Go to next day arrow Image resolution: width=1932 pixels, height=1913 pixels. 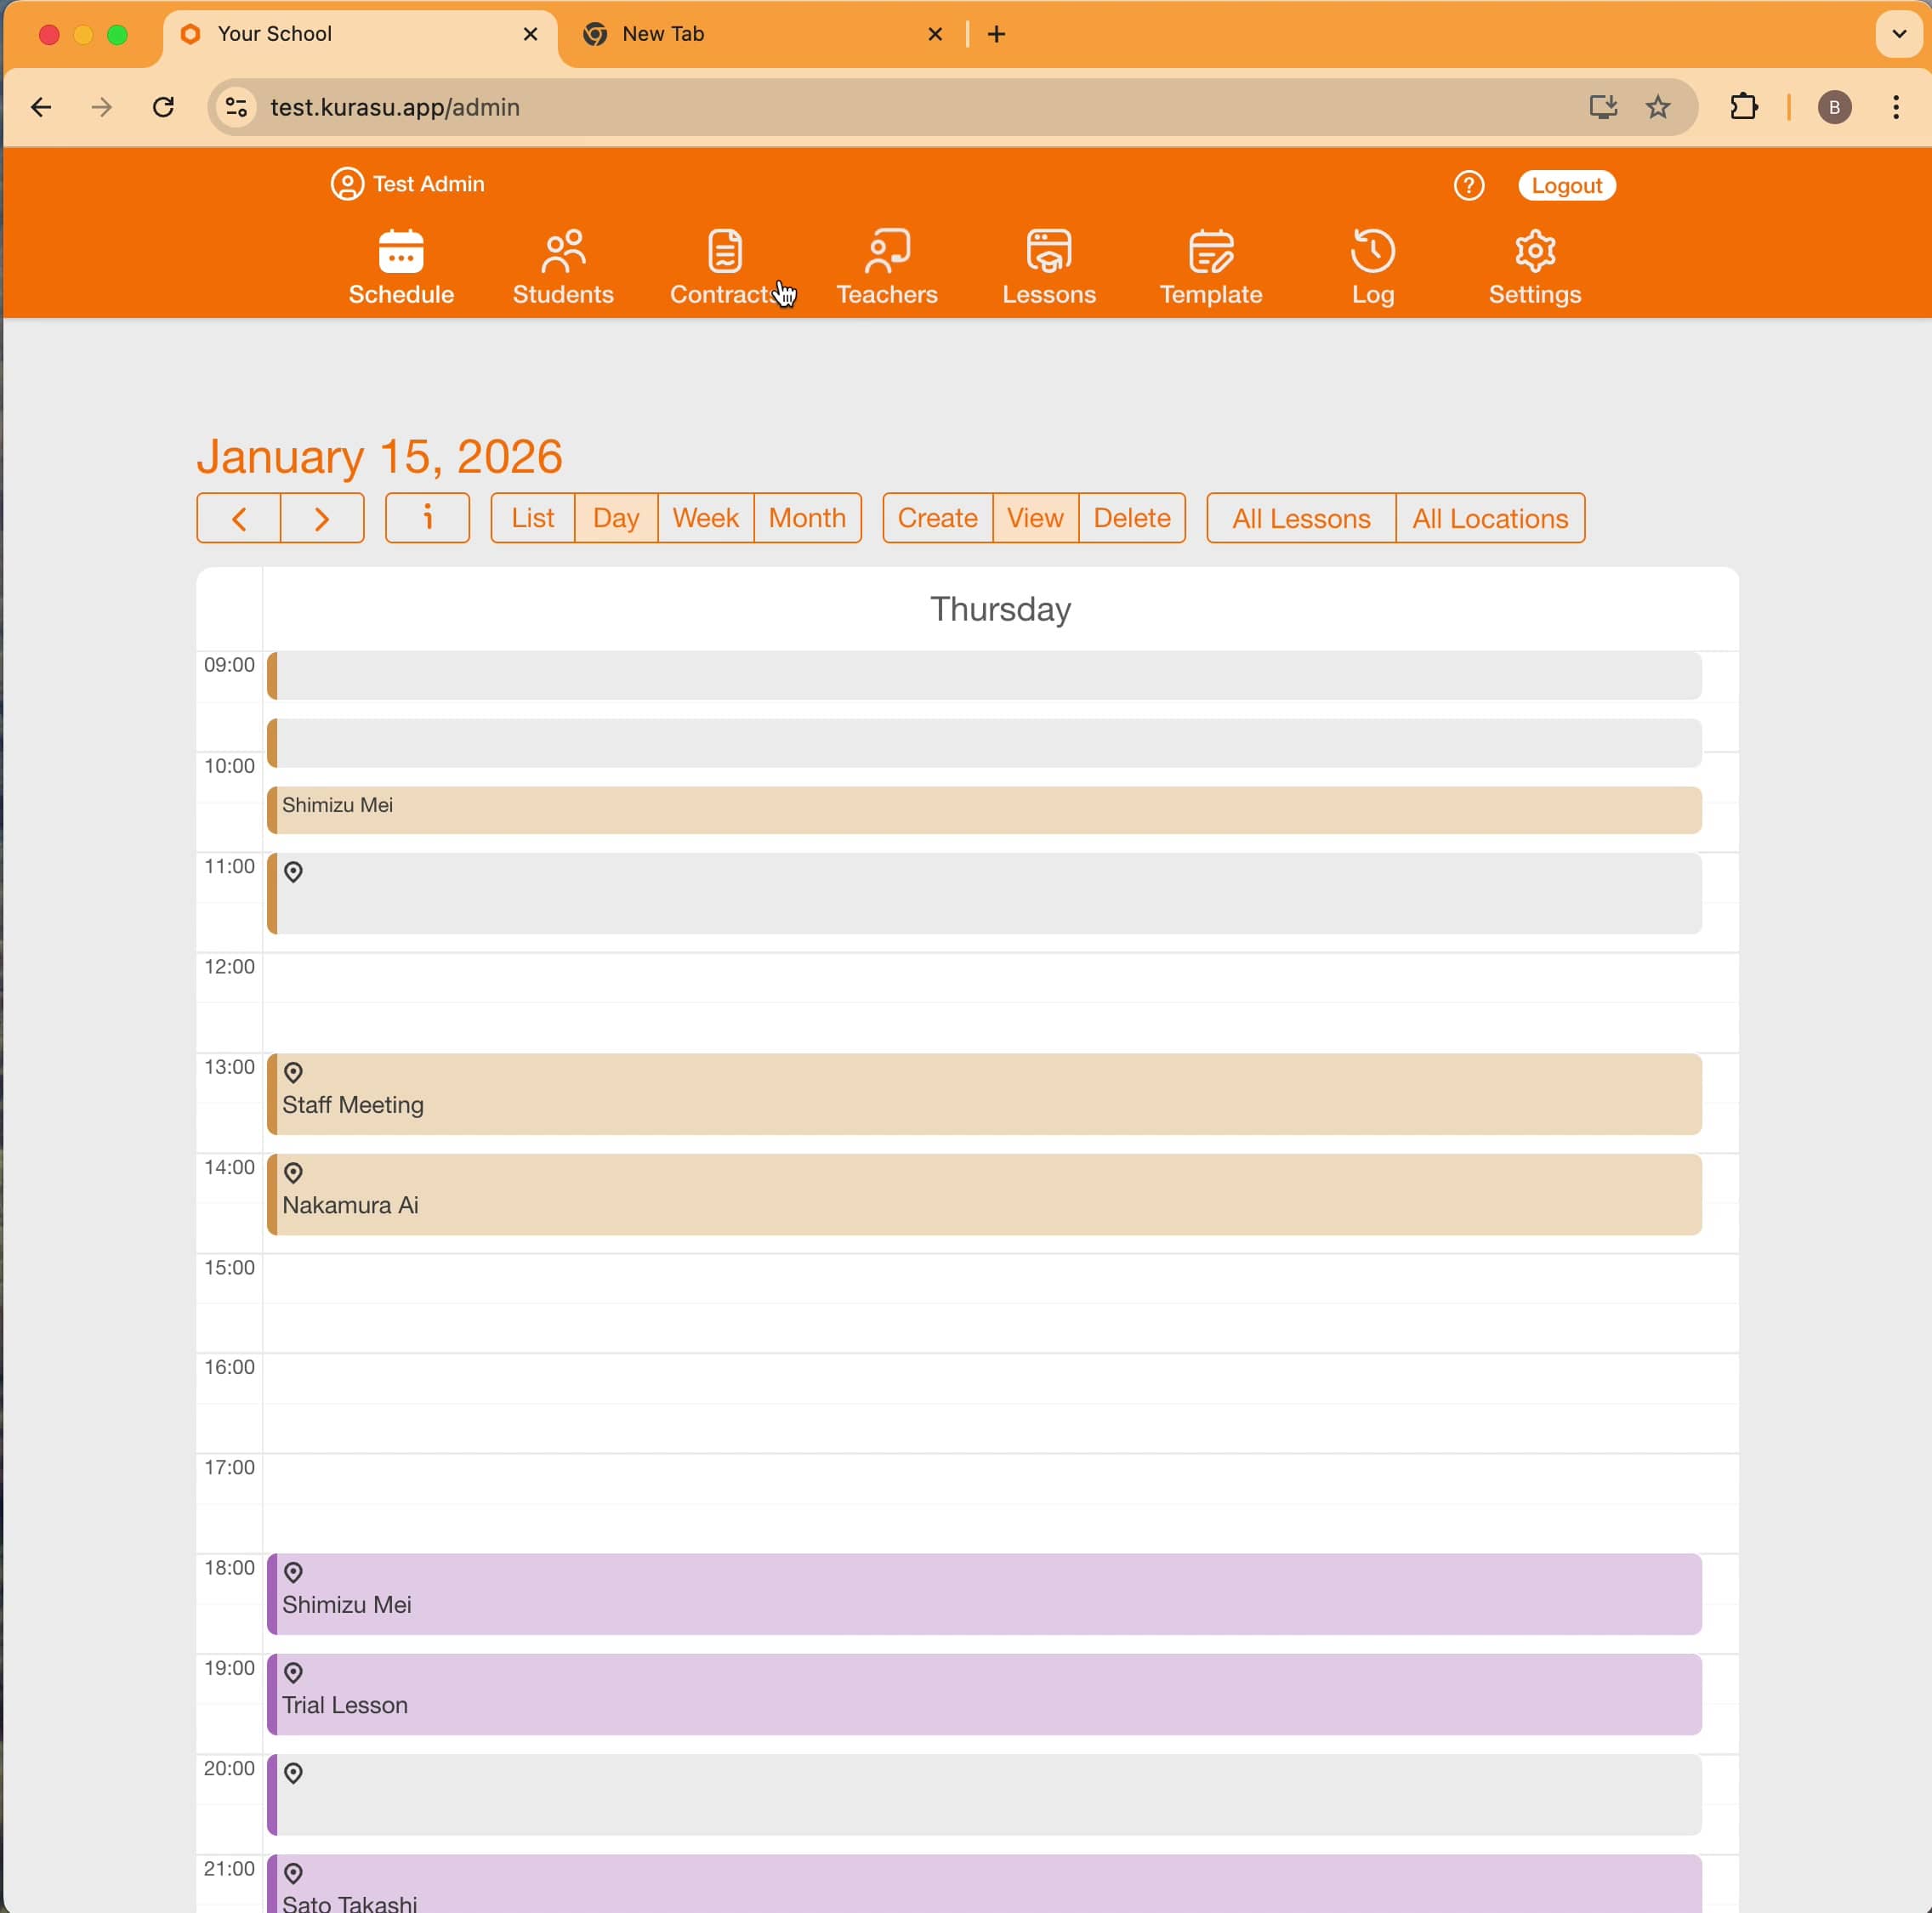[x=322, y=518]
